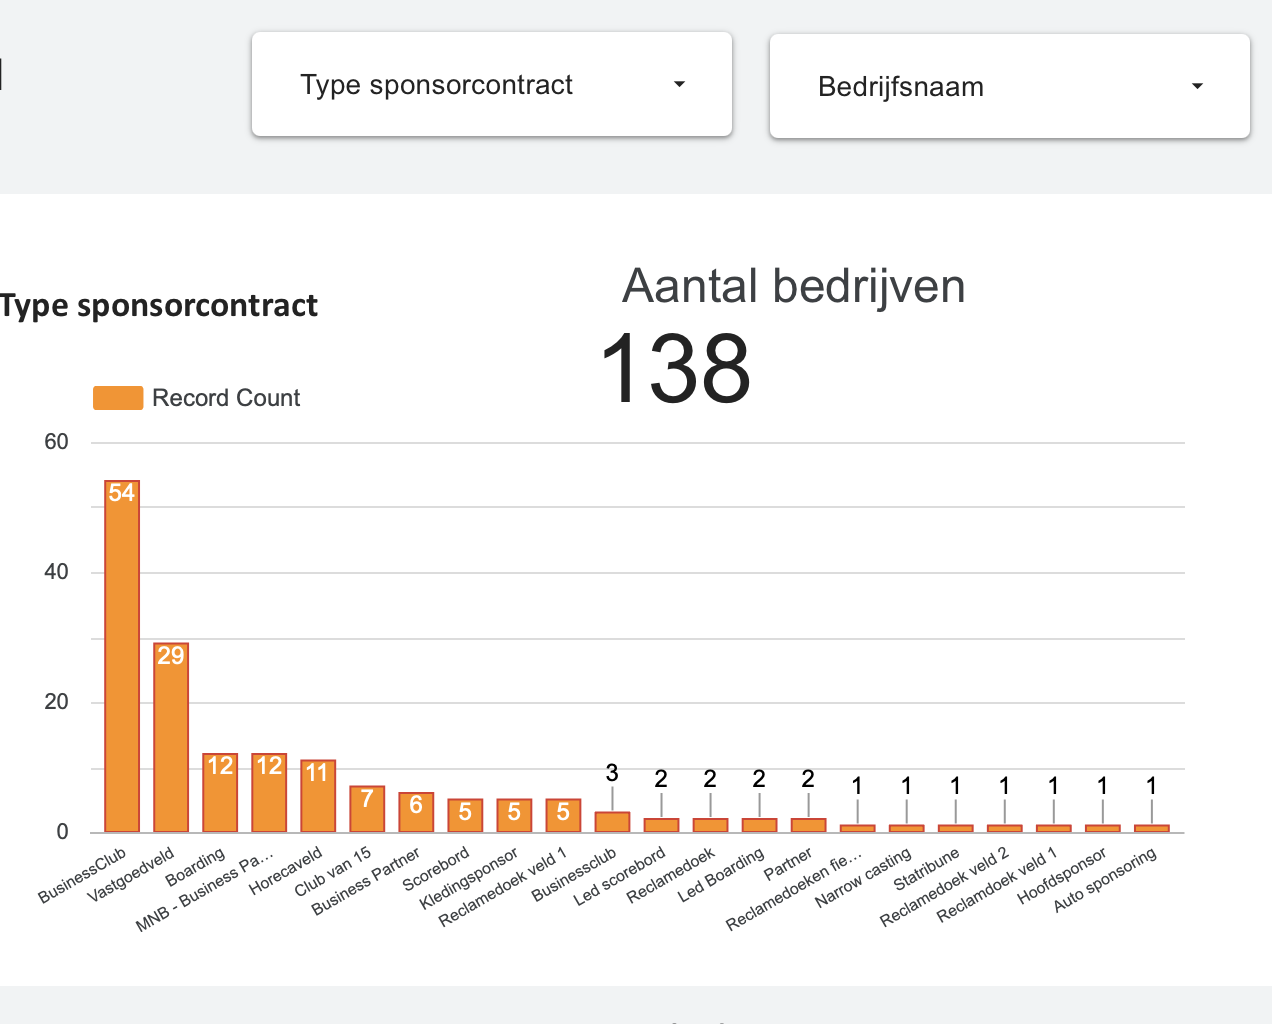Click the Club van 15 bar
The height and width of the screenshot is (1024, 1272).
click(x=367, y=810)
